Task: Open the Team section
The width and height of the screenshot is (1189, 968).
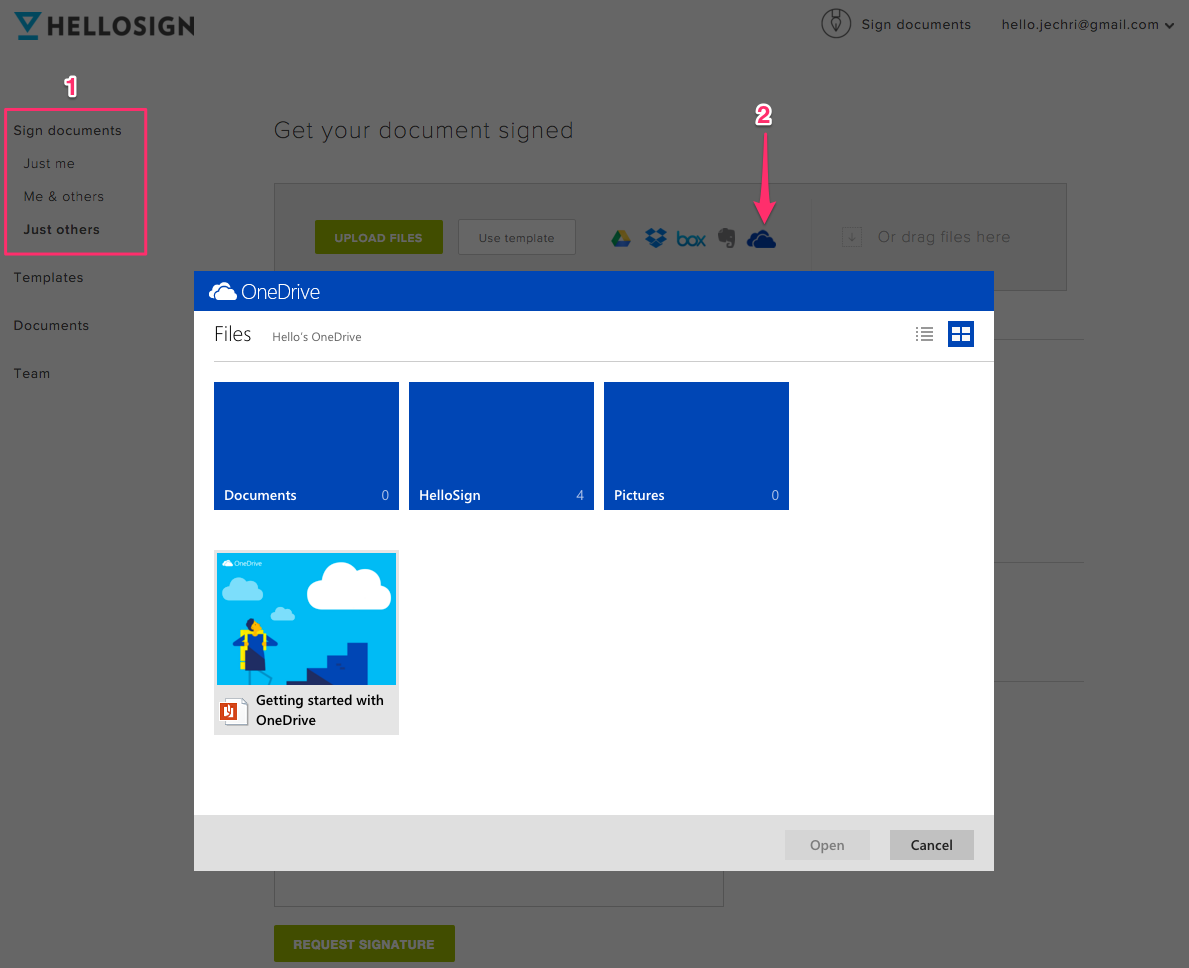Action: pyautogui.click(x=32, y=374)
